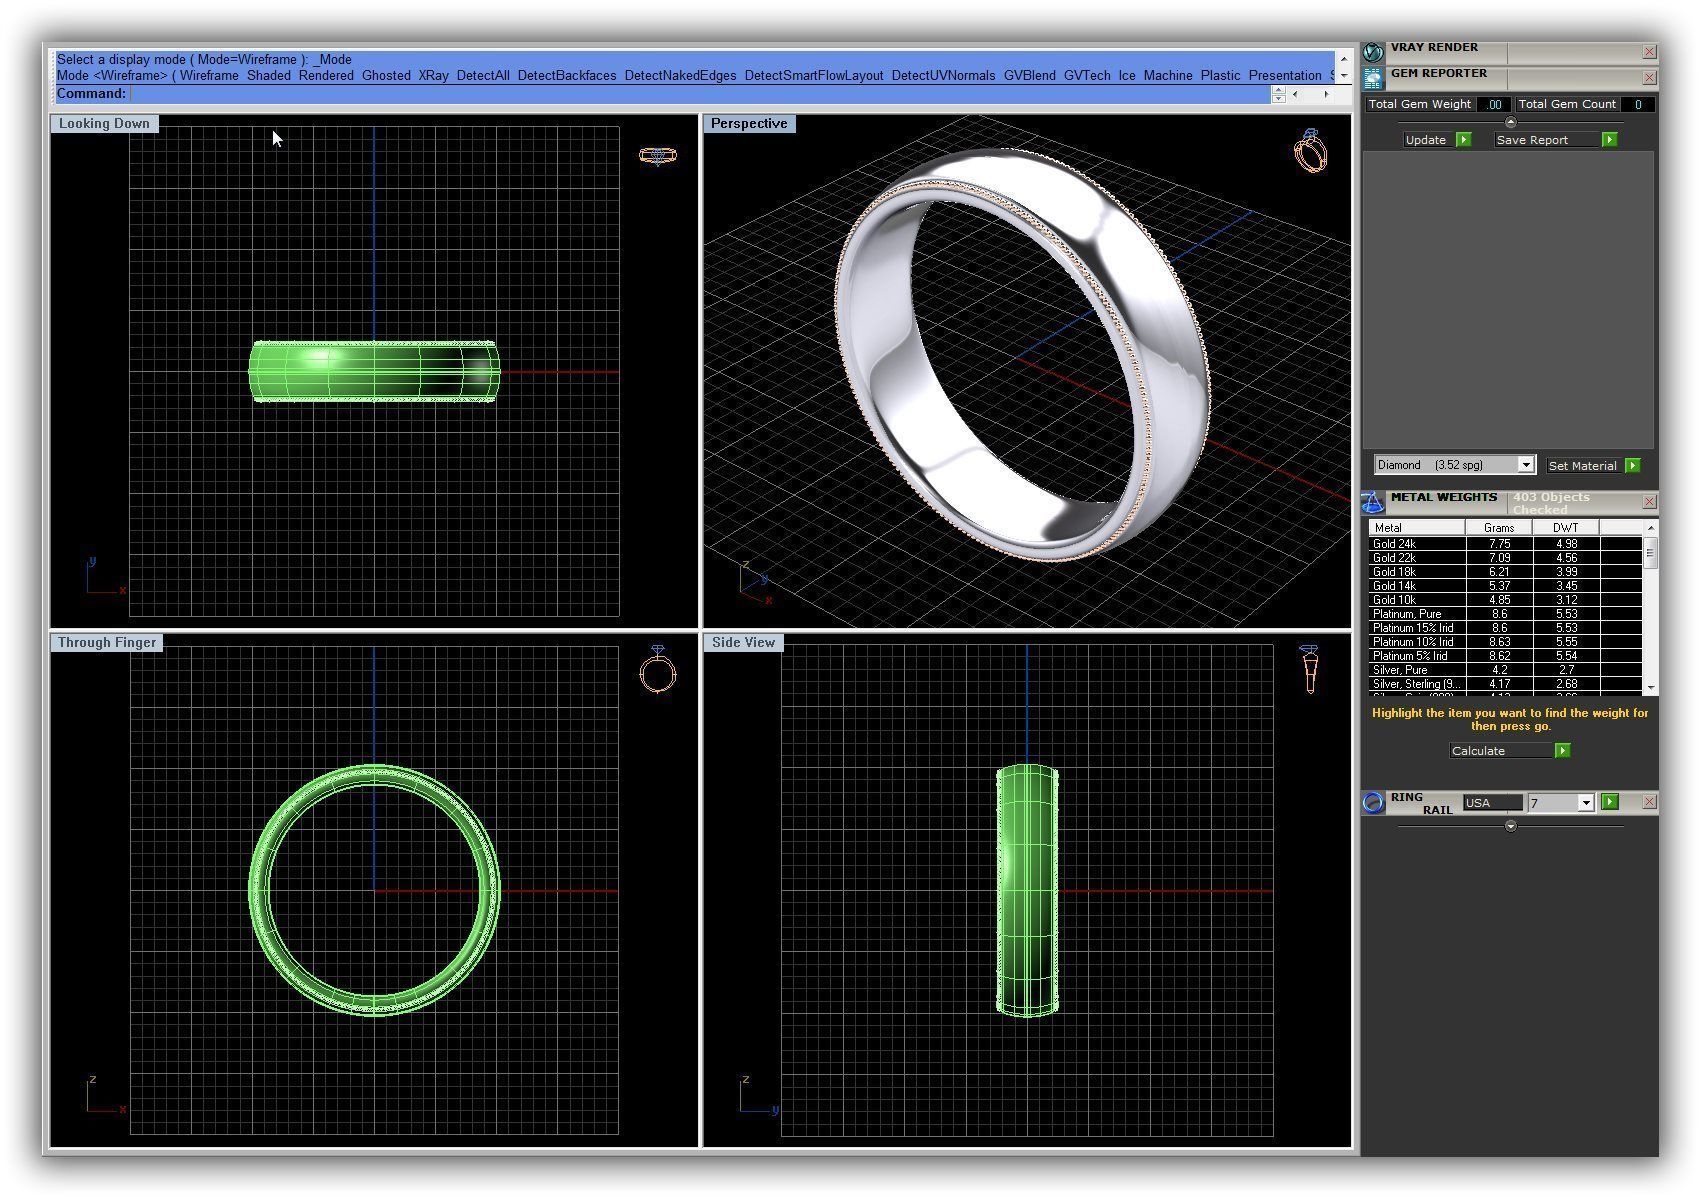Click green go arrow next to Save Report
This screenshot has width=1701, height=1199.
pyautogui.click(x=1609, y=140)
